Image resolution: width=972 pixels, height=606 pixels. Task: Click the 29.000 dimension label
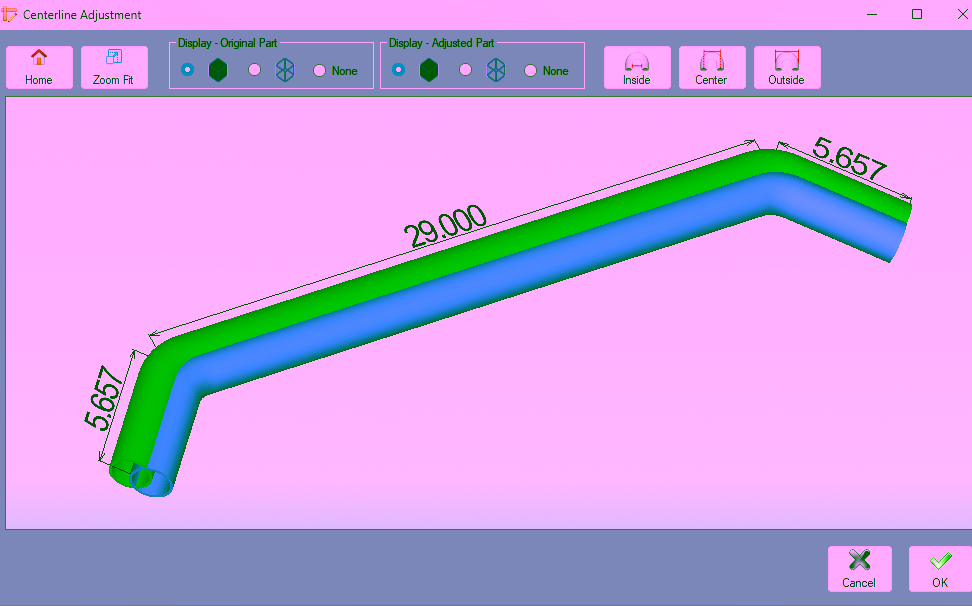pyautogui.click(x=445, y=226)
